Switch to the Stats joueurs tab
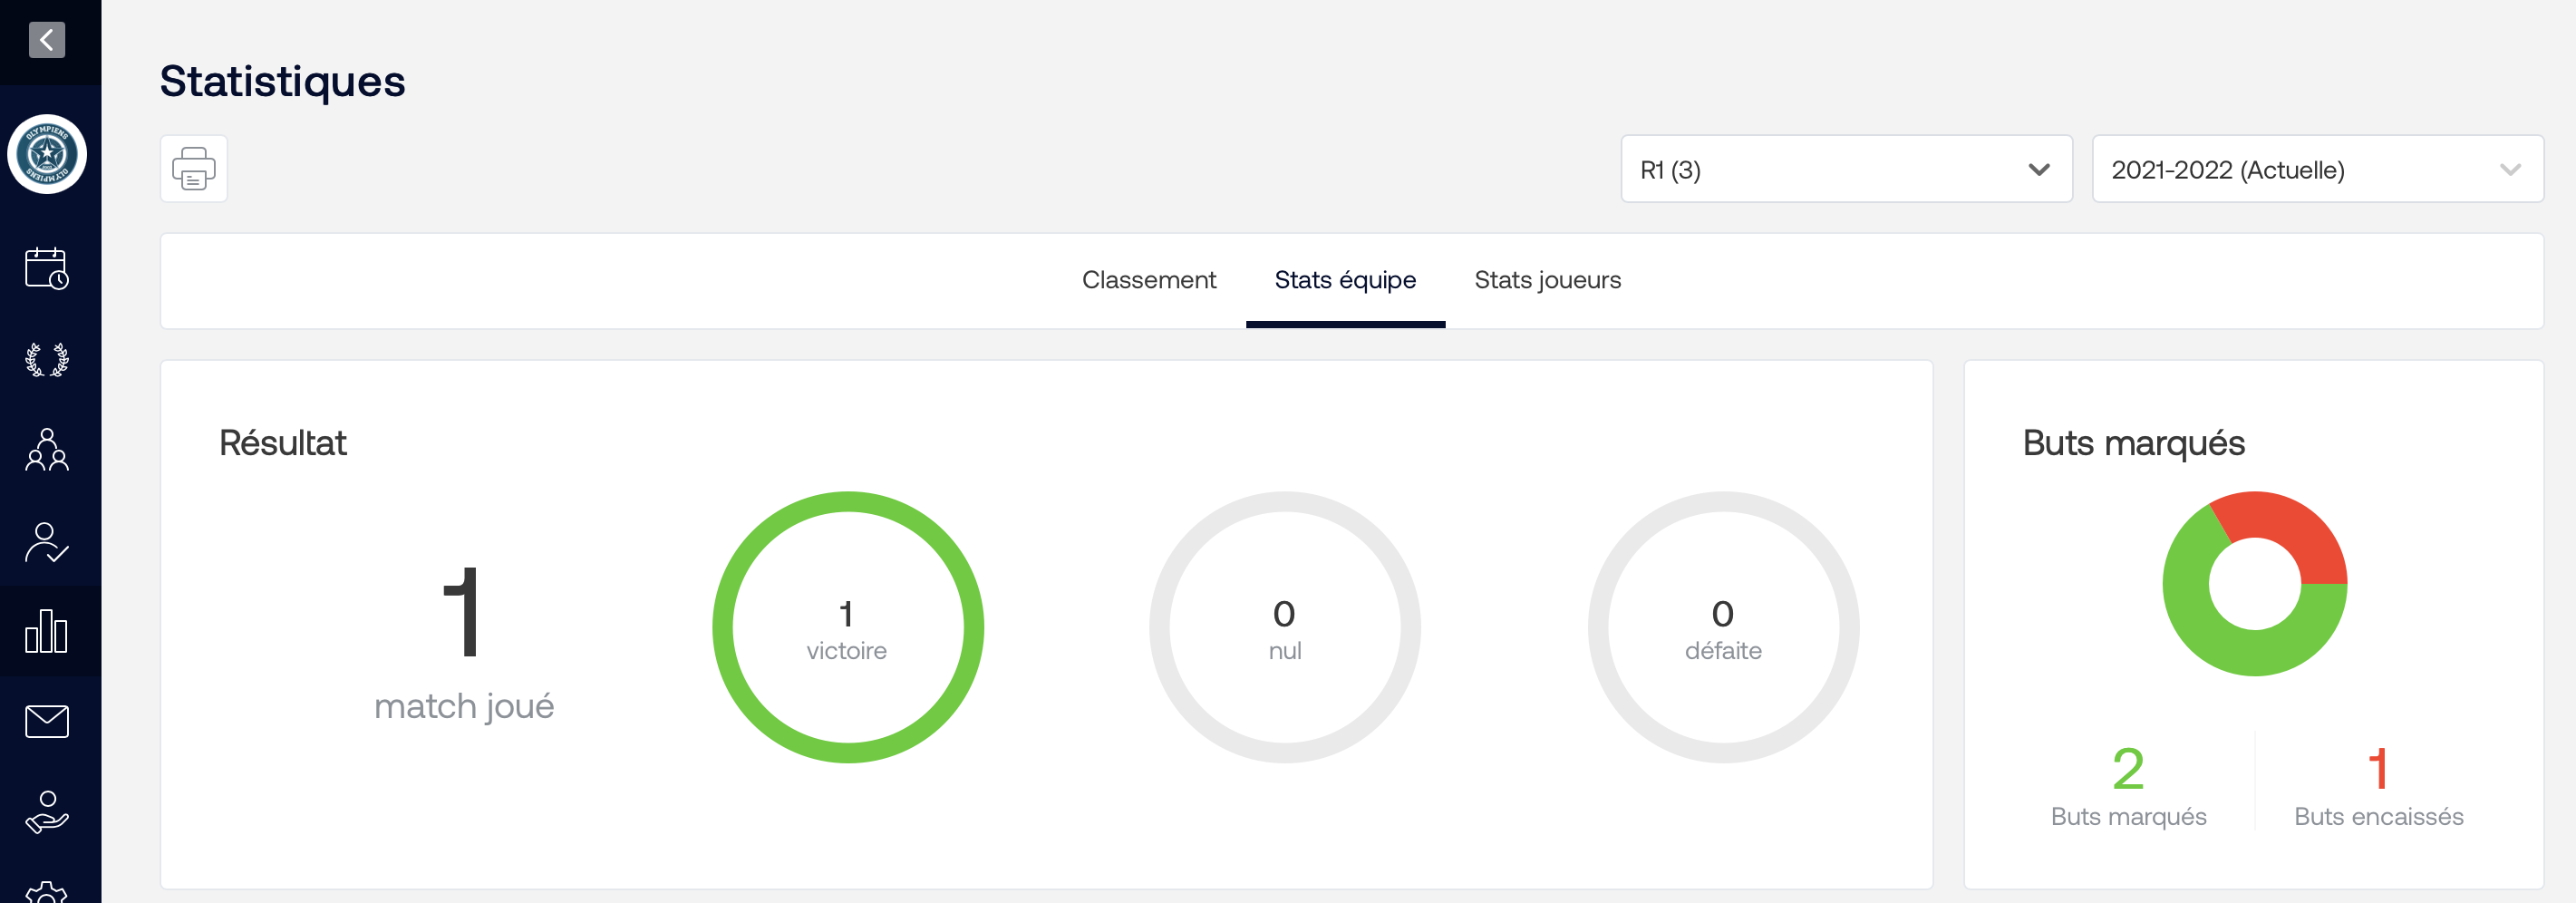This screenshot has width=2576, height=903. click(1547, 280)
